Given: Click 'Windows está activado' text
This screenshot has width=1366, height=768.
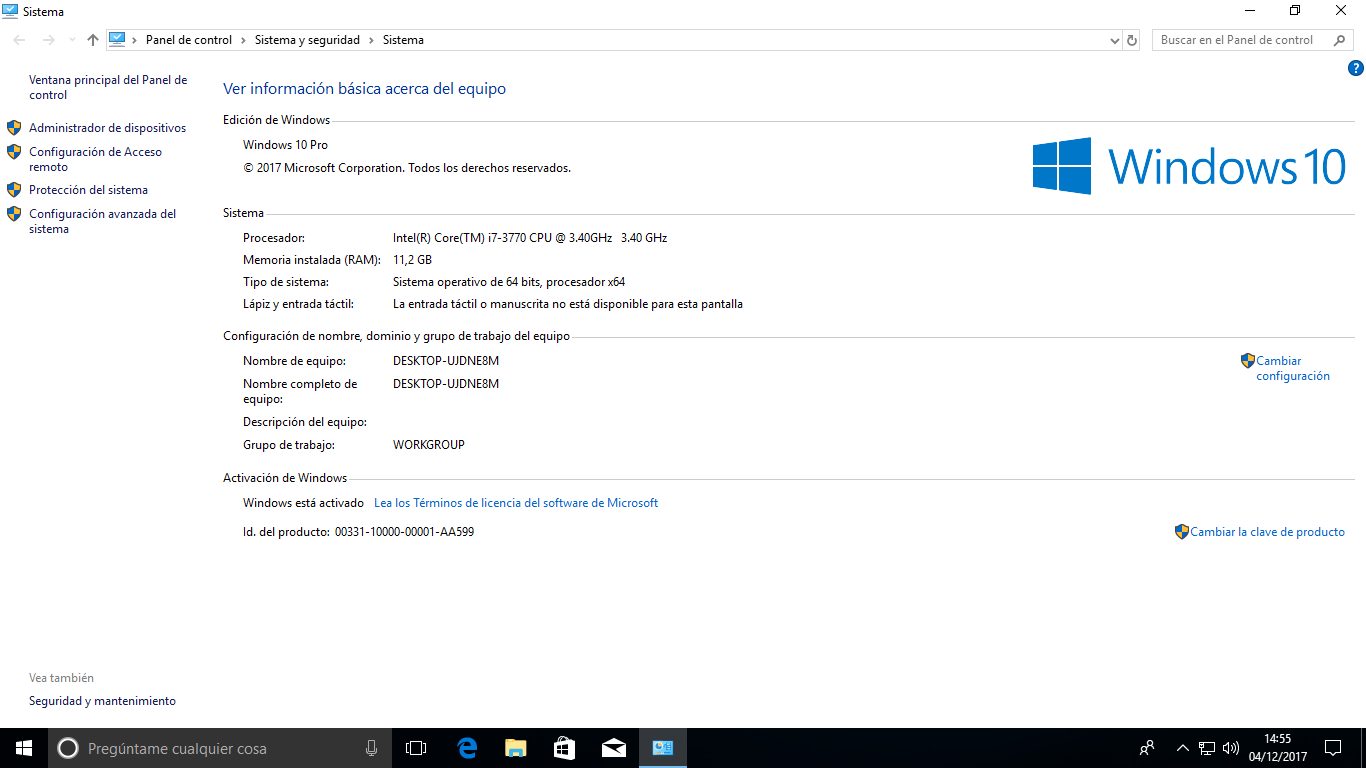Looking at the screenshot, I should coord(303,503).
